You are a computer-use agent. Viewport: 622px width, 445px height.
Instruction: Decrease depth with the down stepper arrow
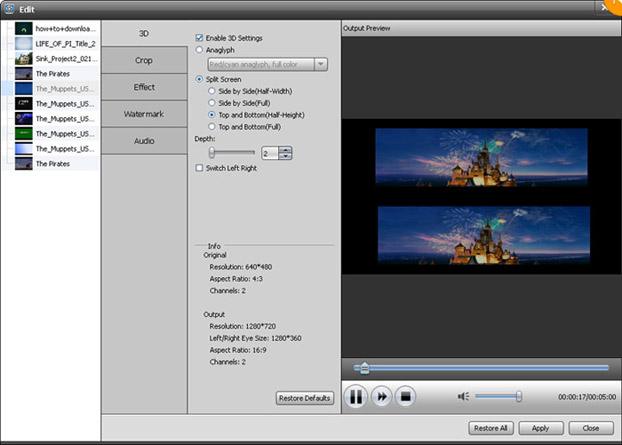point(285,156)
